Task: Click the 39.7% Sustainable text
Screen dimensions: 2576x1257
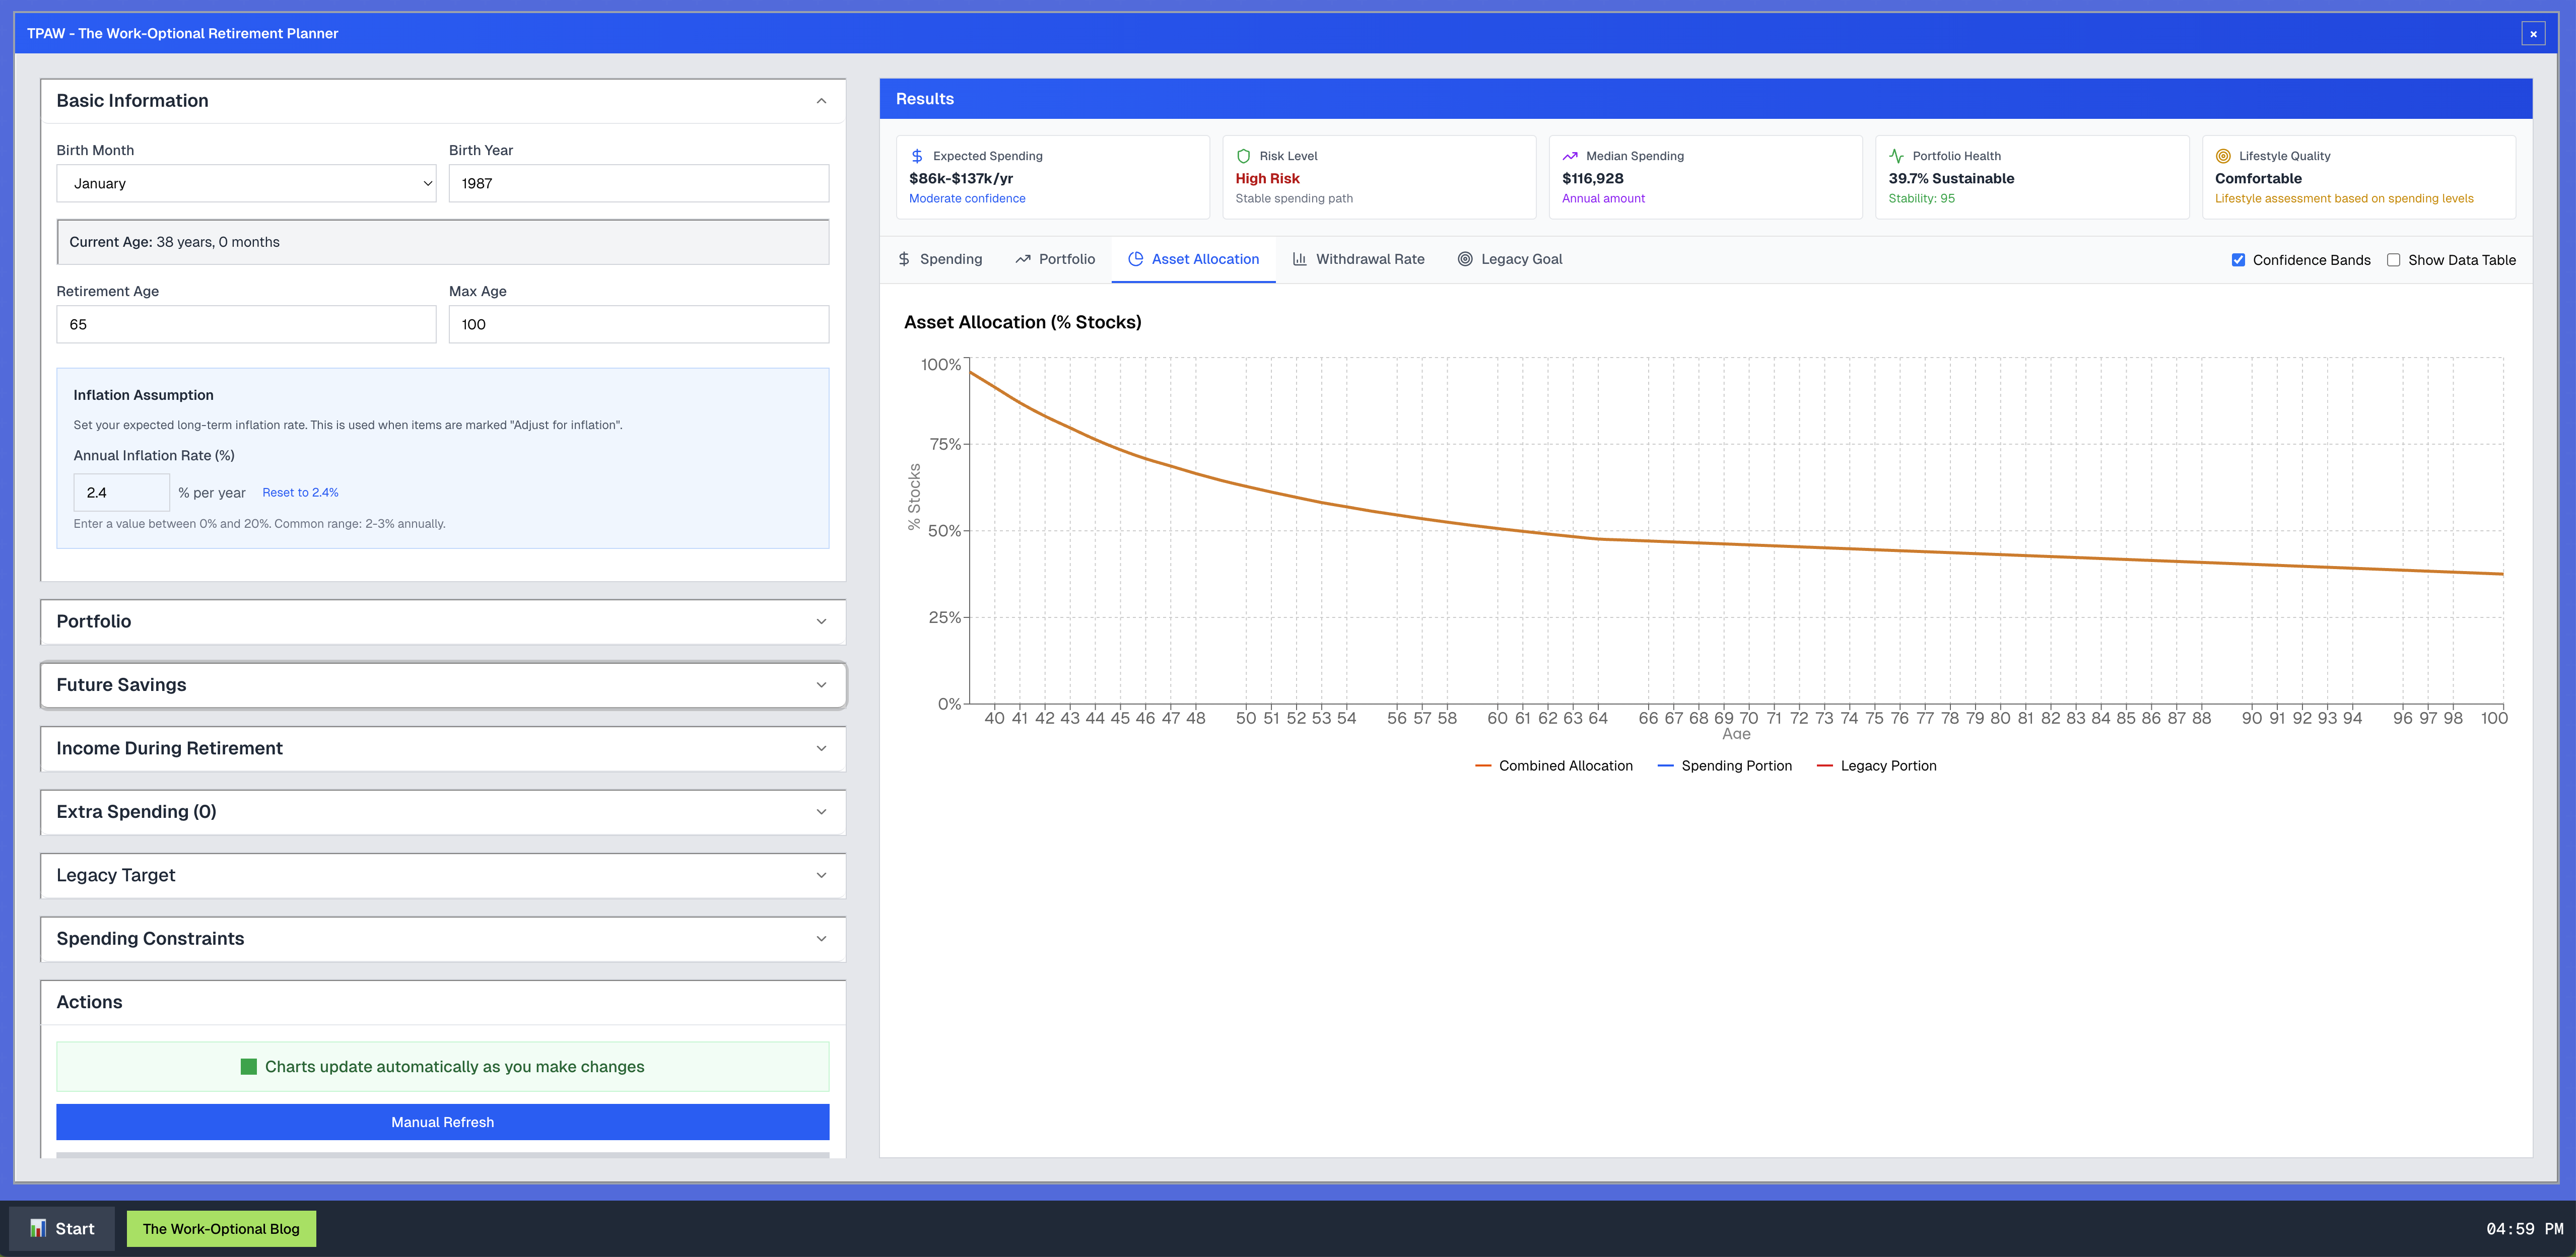Action: pos(1951,179)
